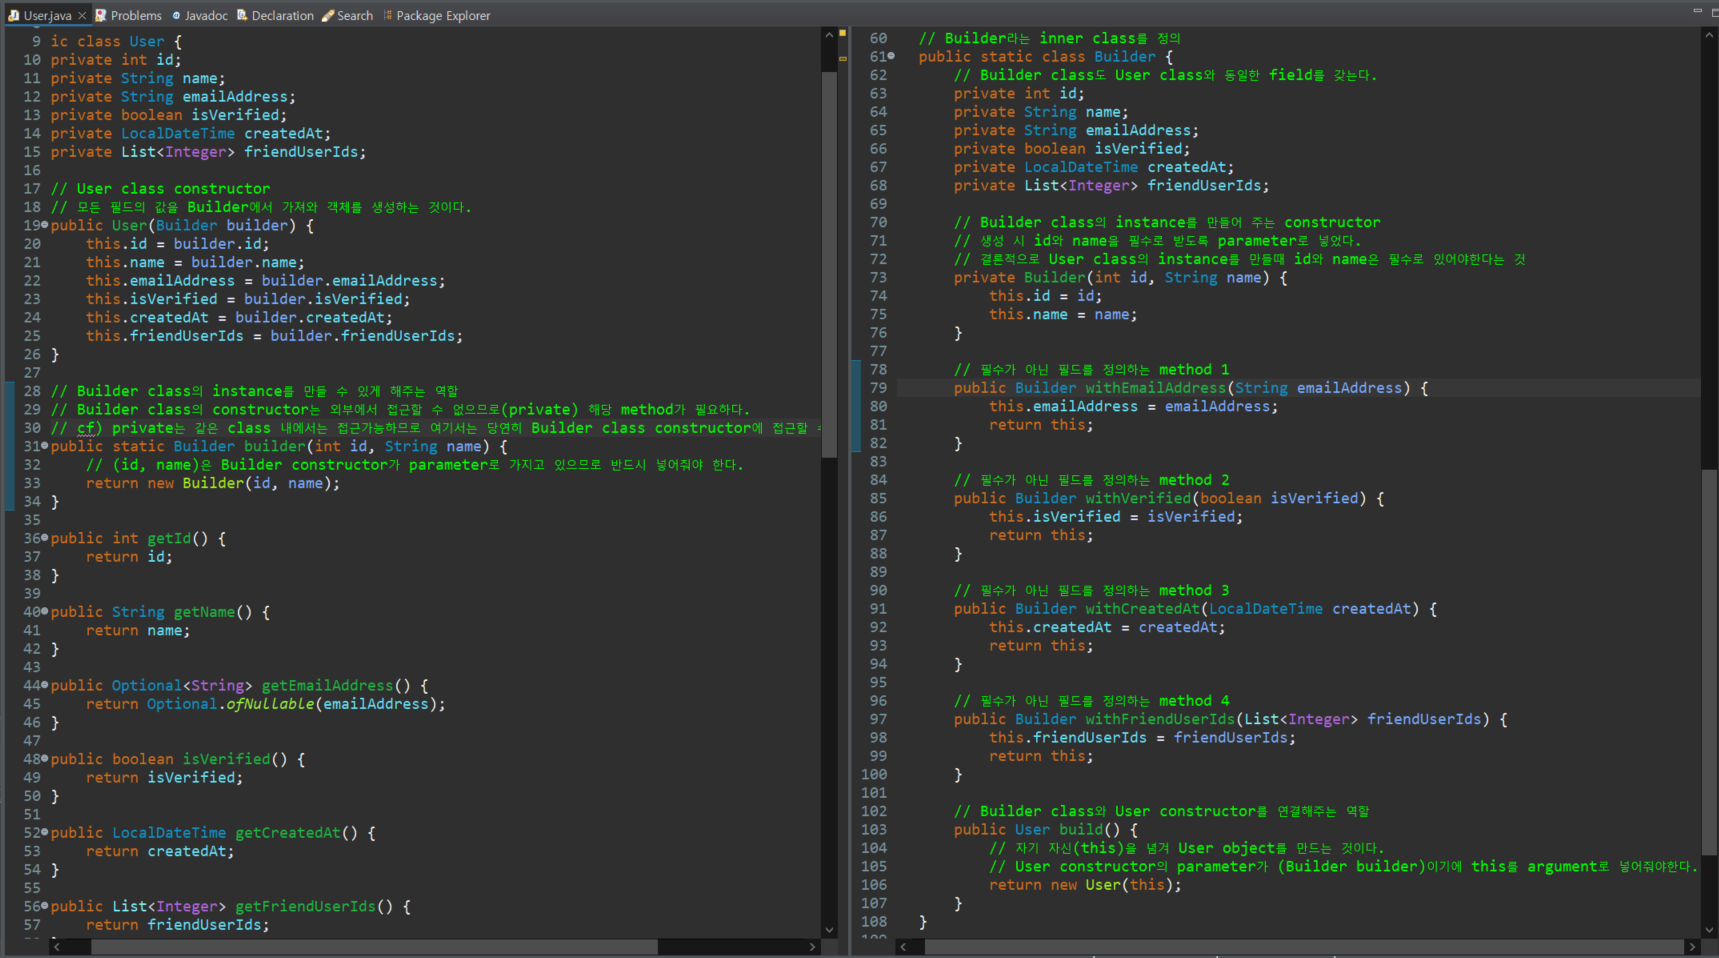Collapse getName fold marker at line 40
The image size is (1719, 958).
[45, 611]
